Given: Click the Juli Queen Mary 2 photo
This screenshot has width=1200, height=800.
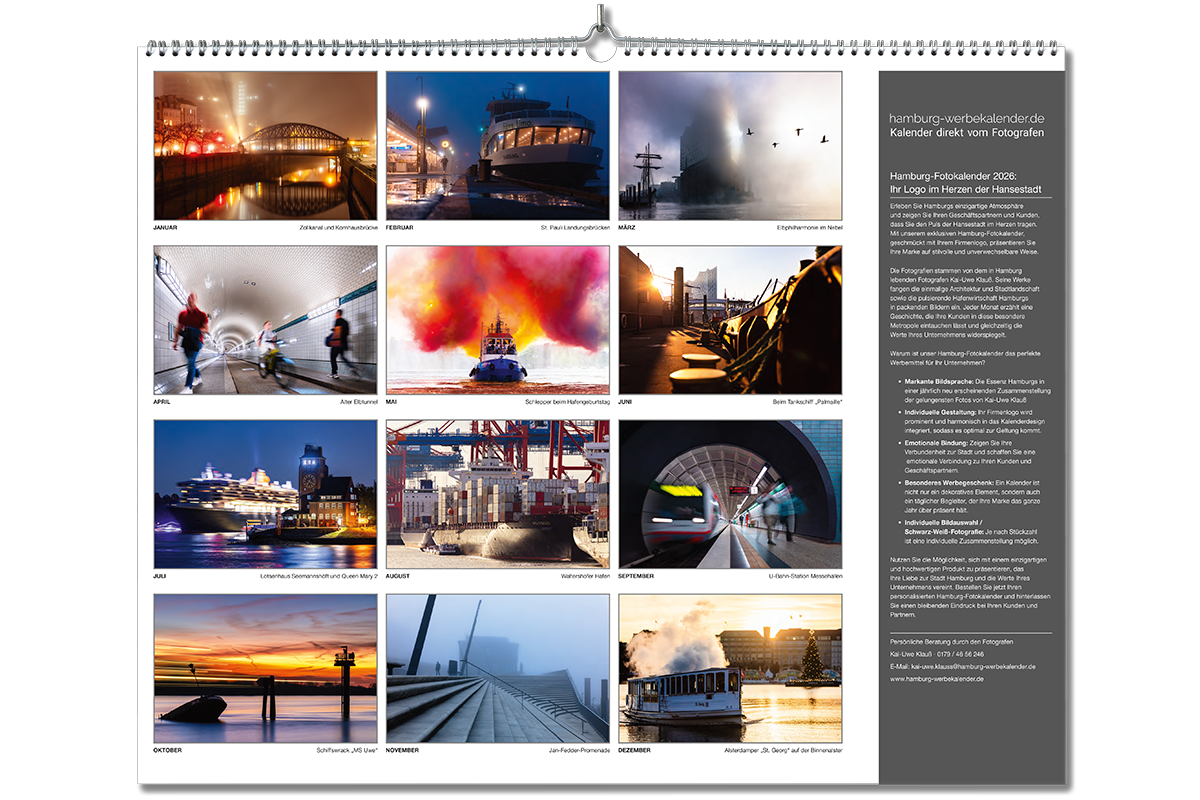Looking at the screenshot, I should [x=265, y=494].
